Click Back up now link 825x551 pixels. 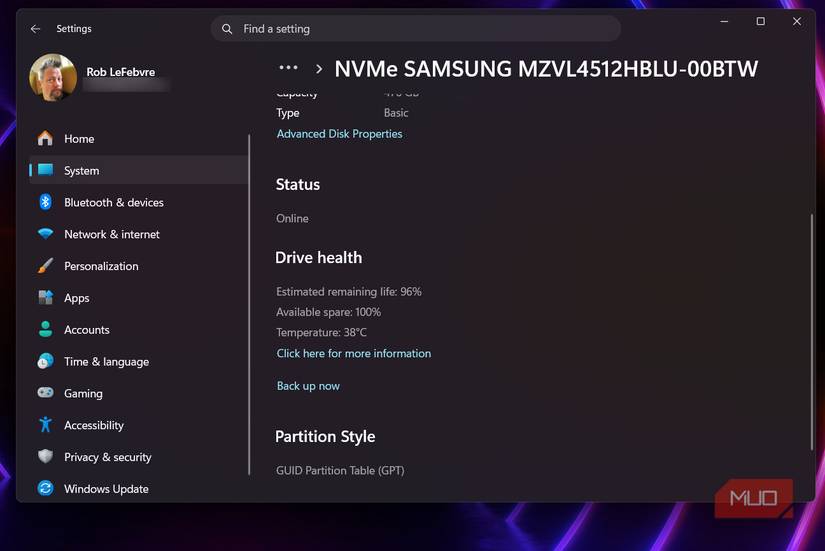tap(308, 386)
